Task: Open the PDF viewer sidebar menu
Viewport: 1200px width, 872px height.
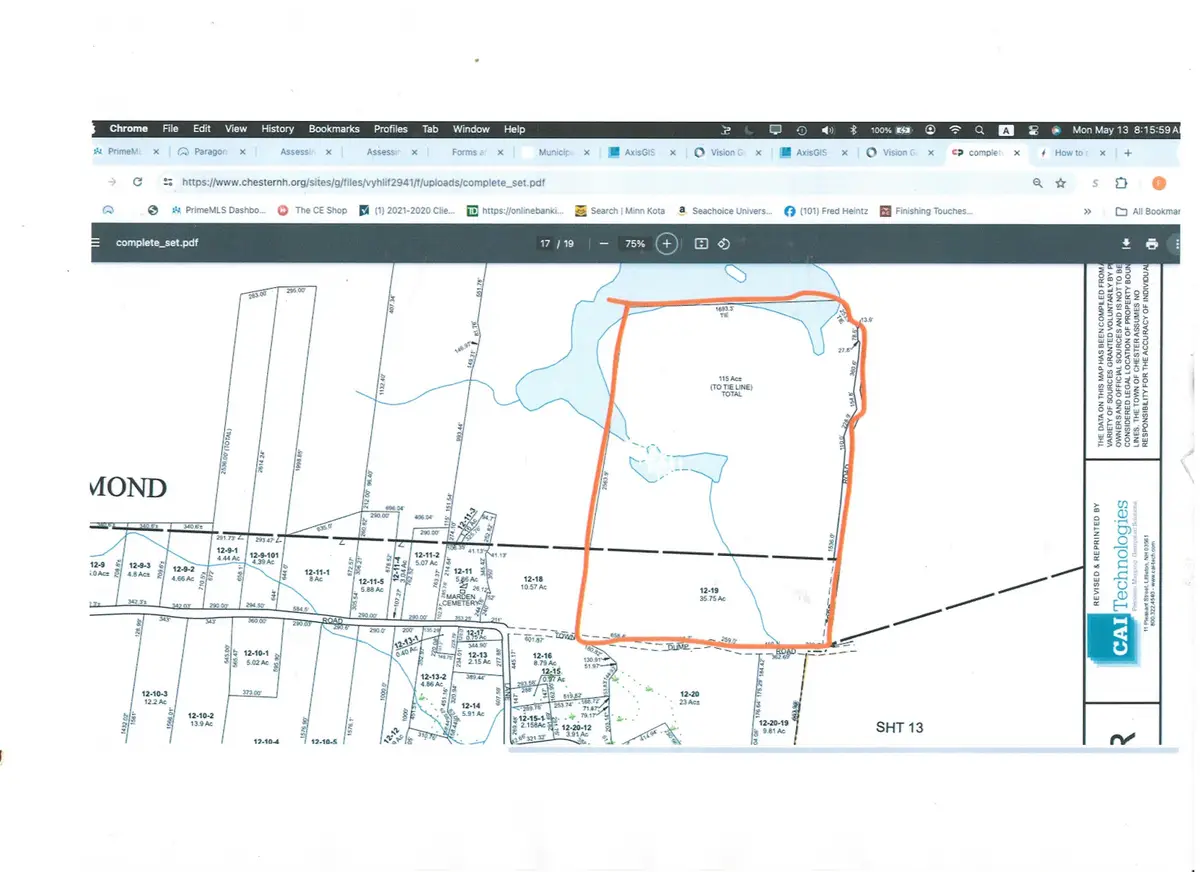Action: coord(95,243)
